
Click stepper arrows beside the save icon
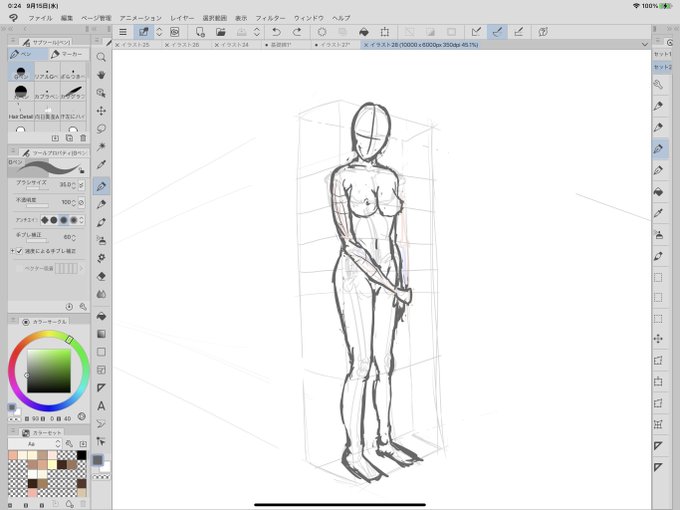pos(257,32)
